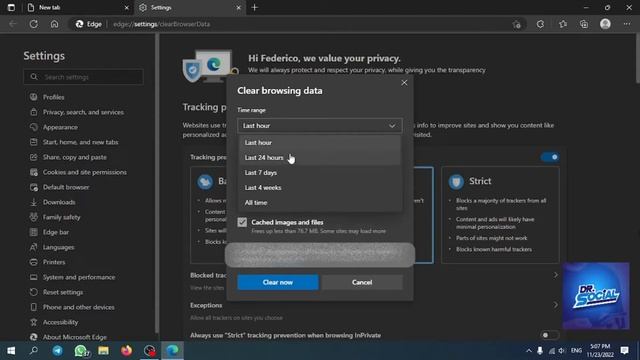Launch Firefox from the taskbar

tap(127, 351)
